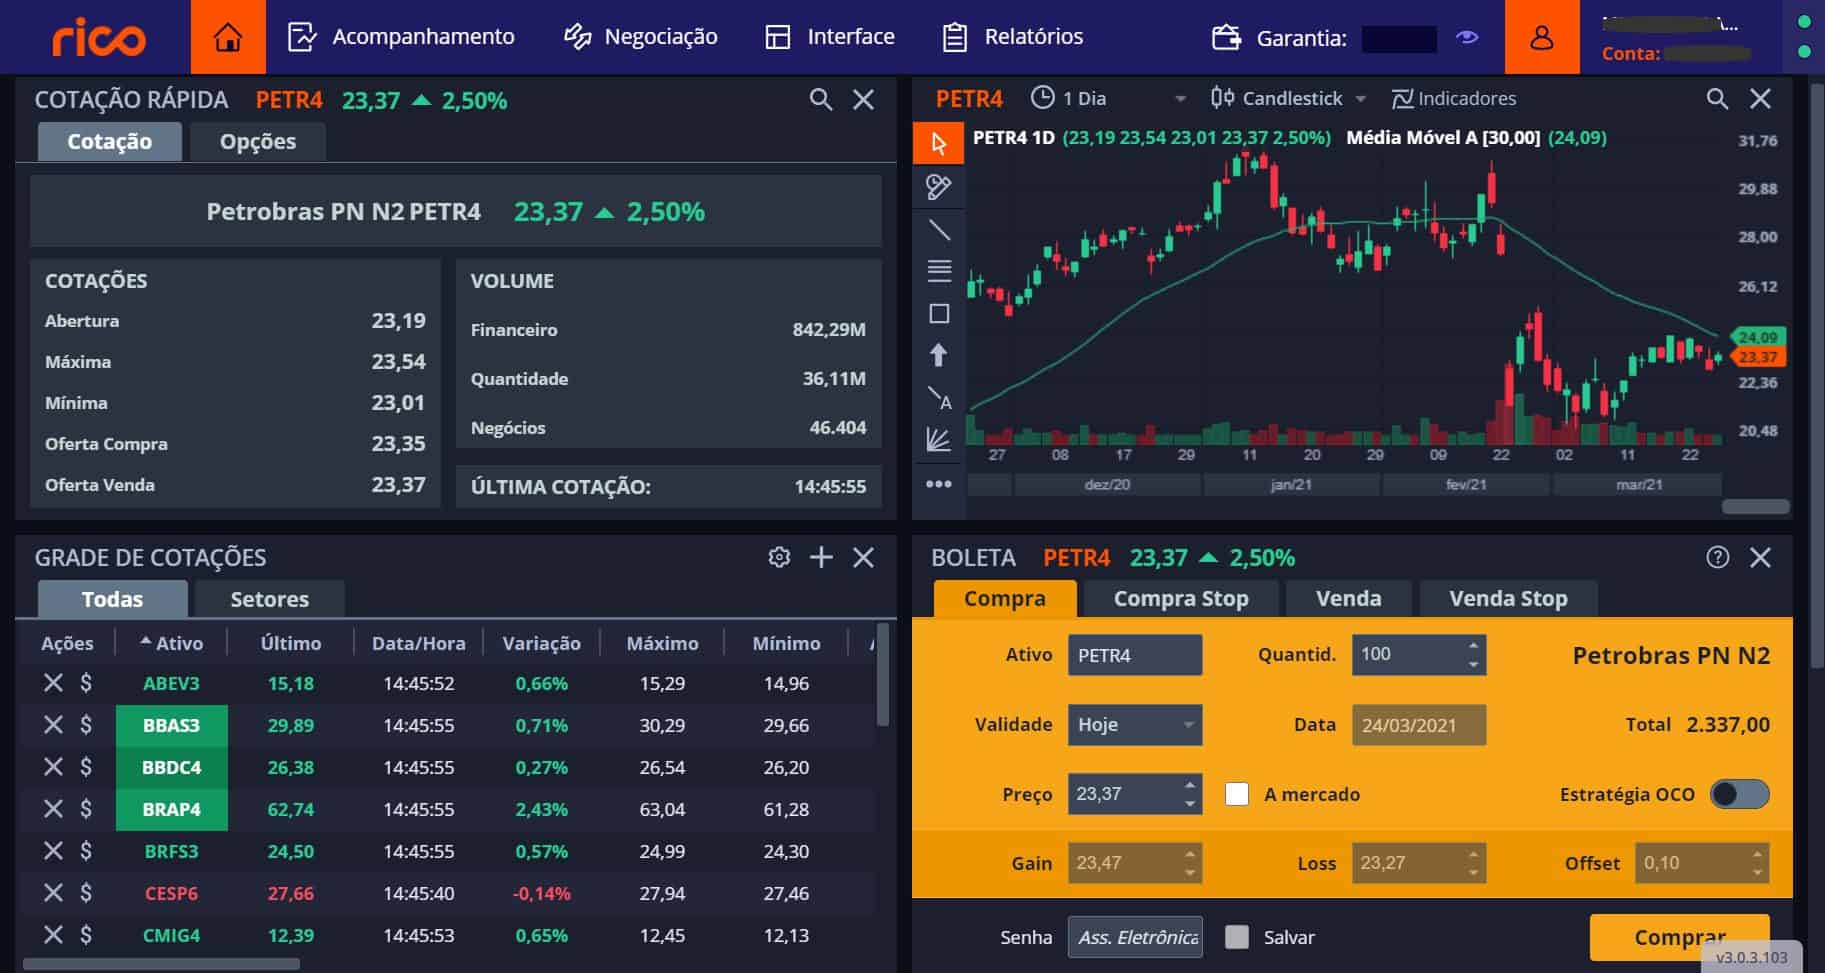Toggle Garantia visibility eye icon

point(1467,38)
